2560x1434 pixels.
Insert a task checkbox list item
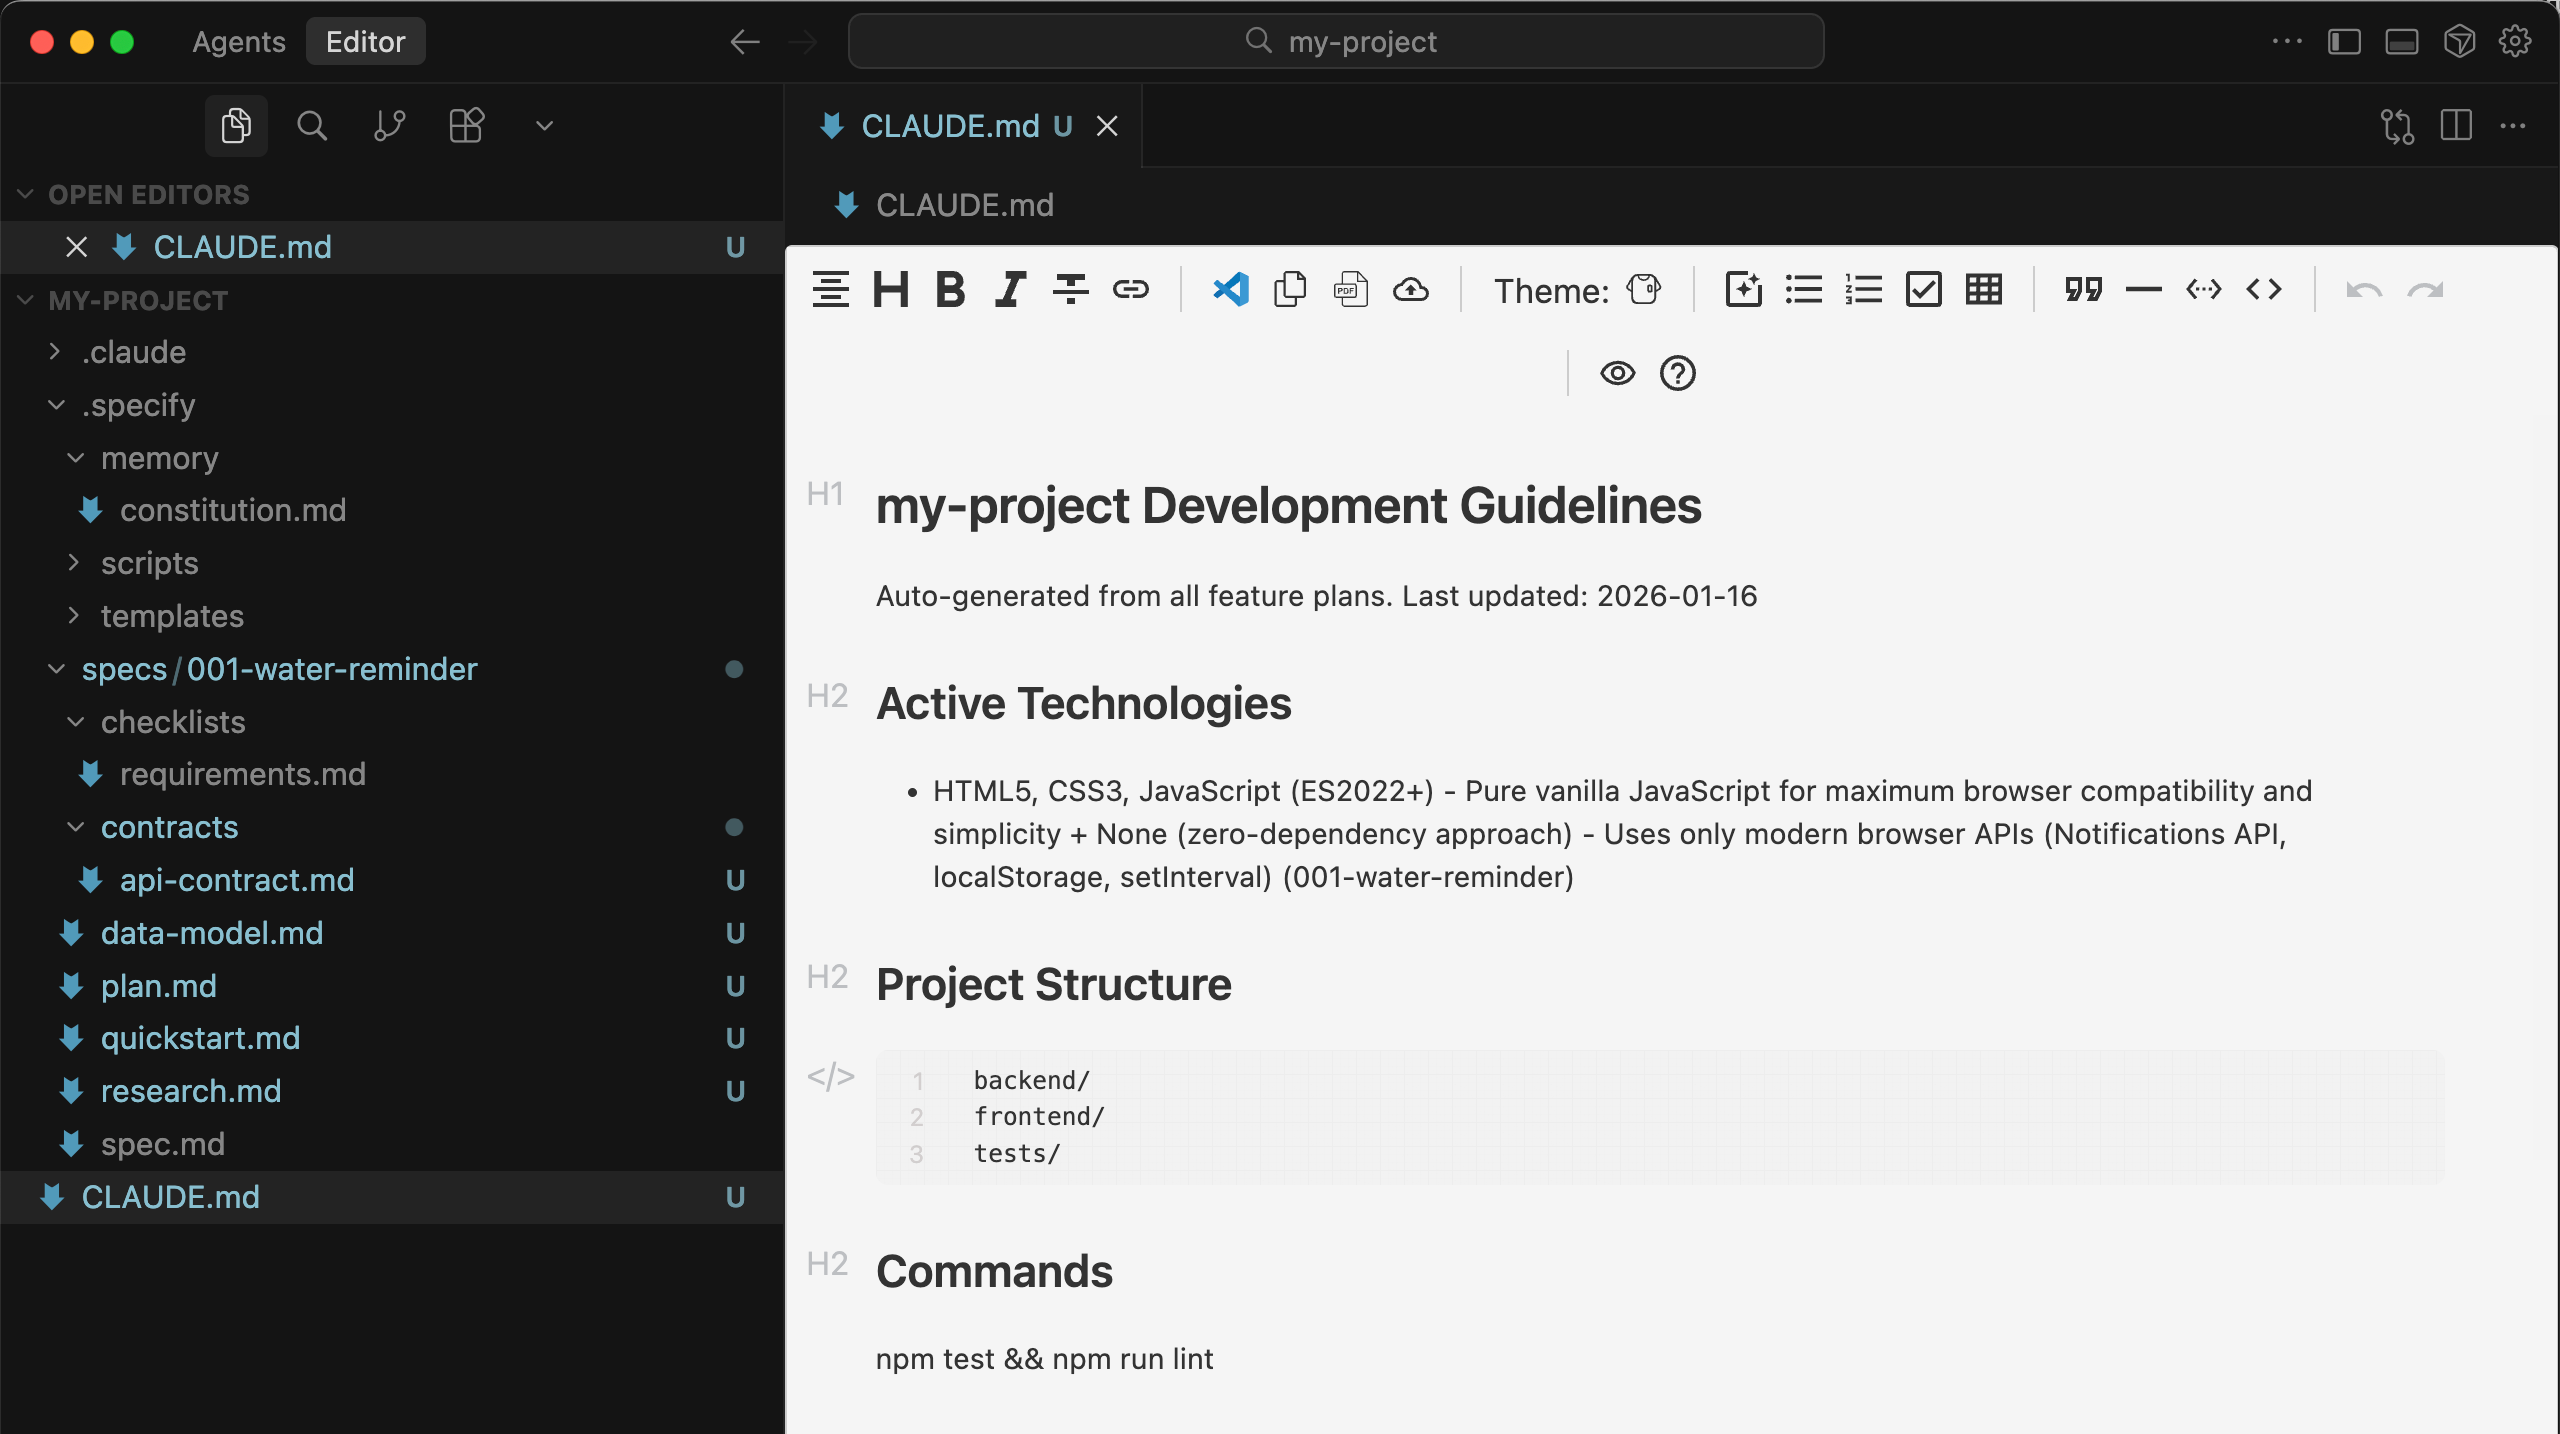click(x=1923, y=290)
